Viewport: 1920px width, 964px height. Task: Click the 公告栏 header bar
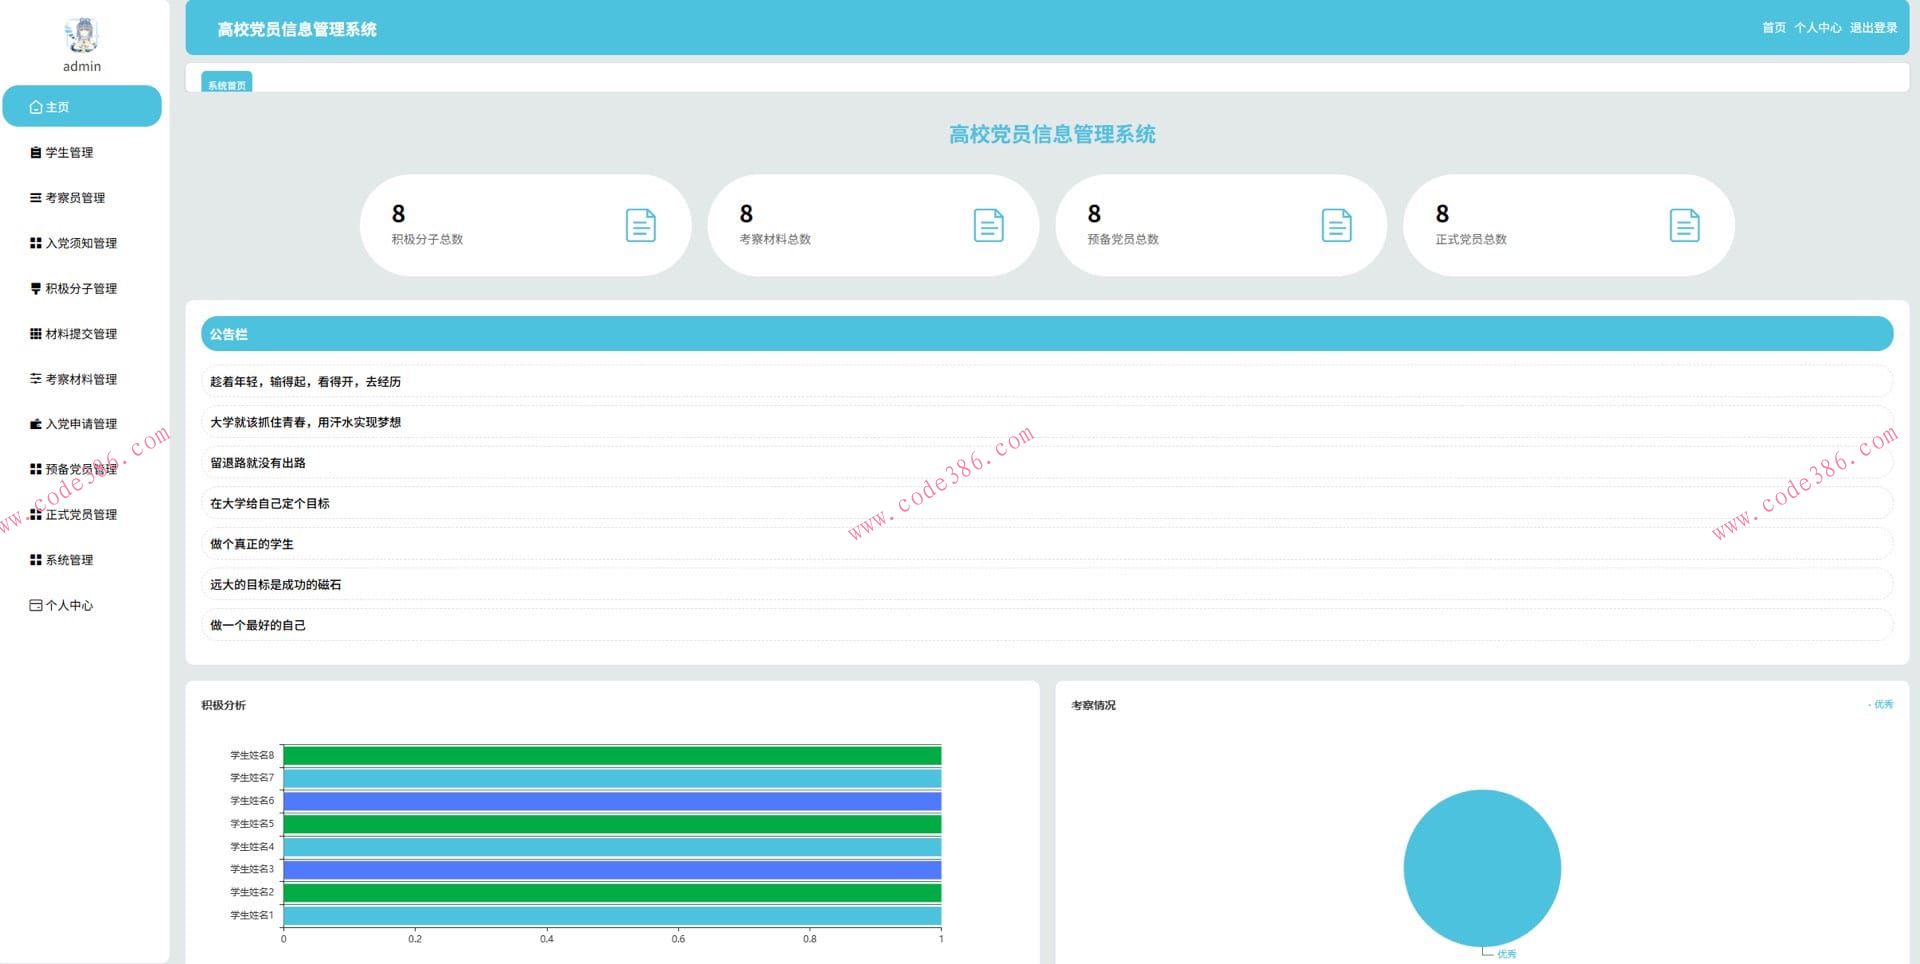[x=1047, y=334]
